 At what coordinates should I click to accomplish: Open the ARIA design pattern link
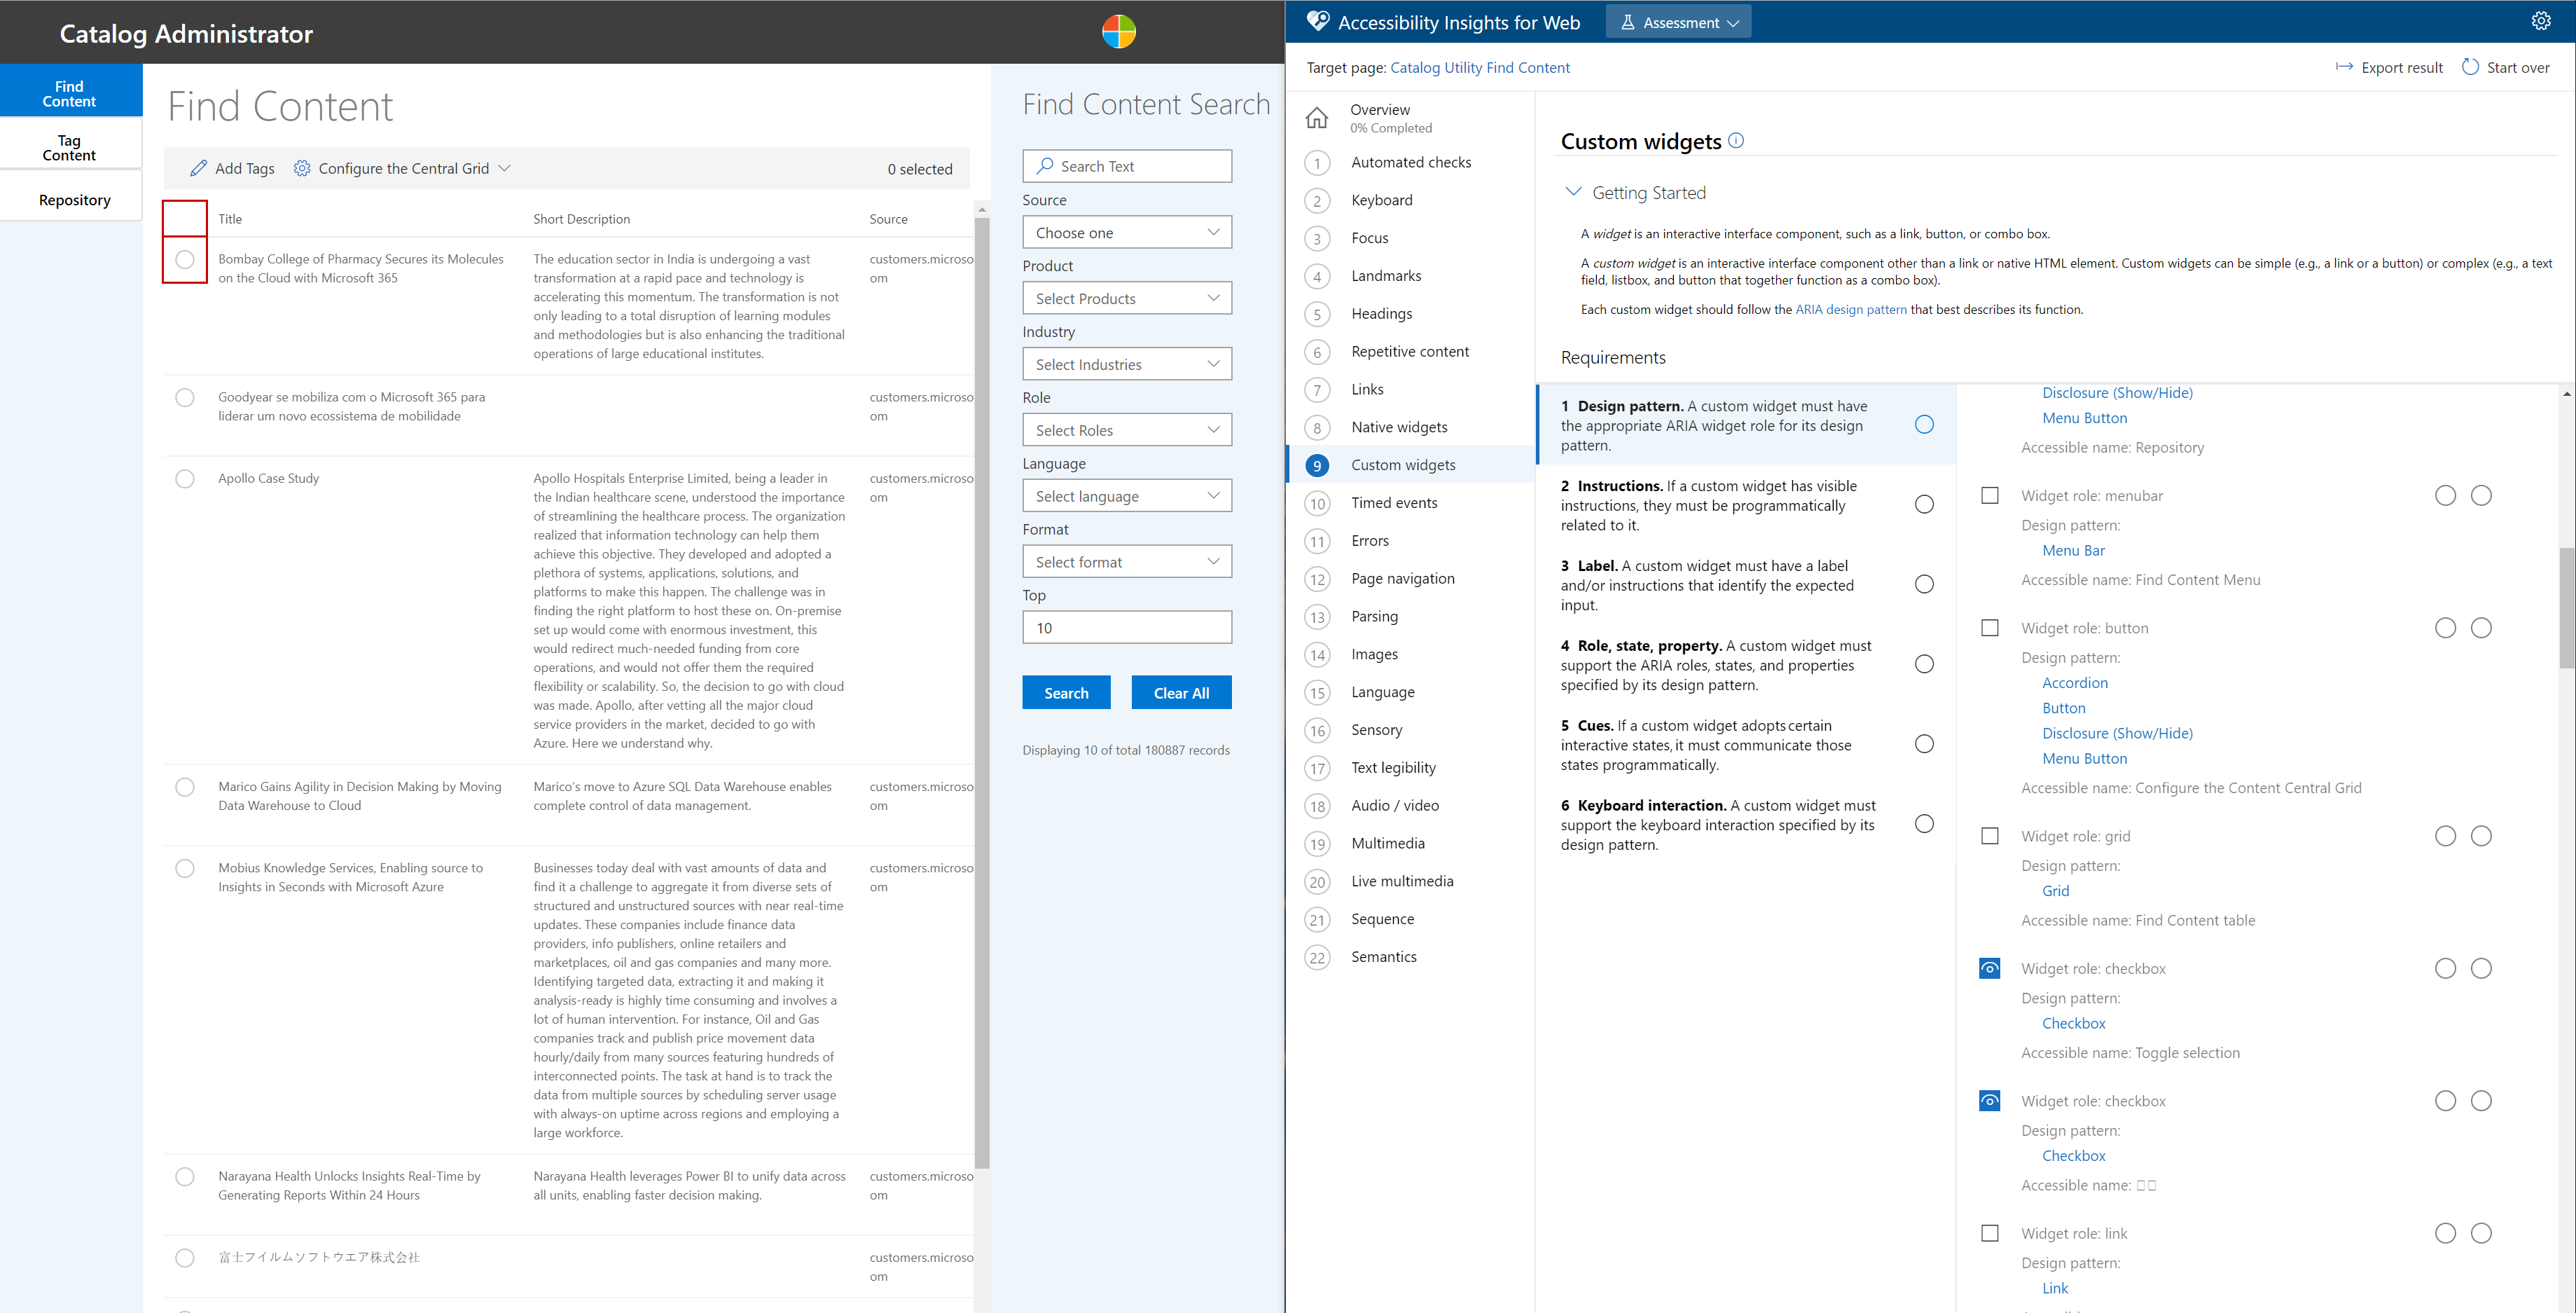click(1850, 310)
